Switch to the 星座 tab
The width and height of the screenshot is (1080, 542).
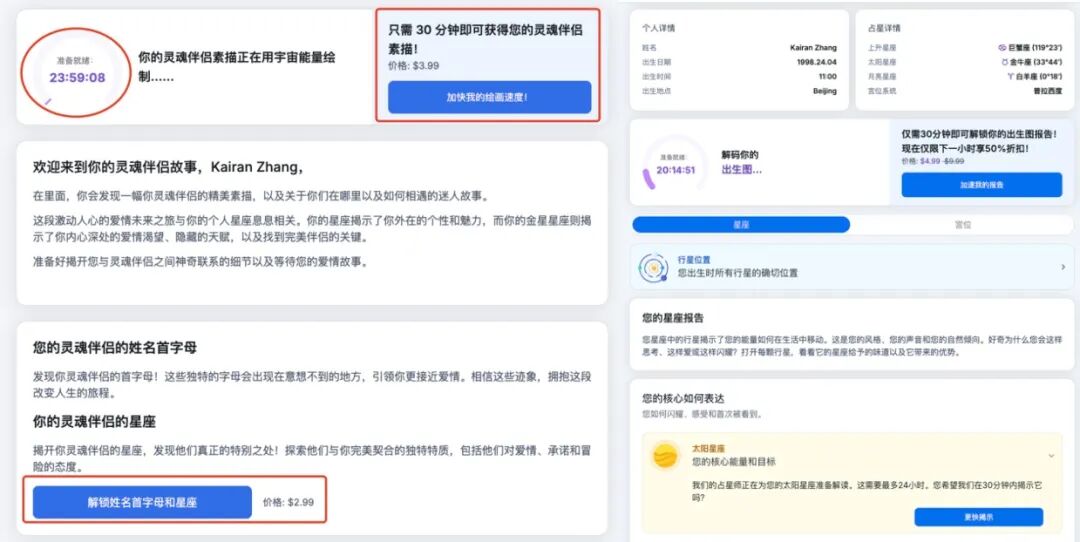[x=741, y=225]
